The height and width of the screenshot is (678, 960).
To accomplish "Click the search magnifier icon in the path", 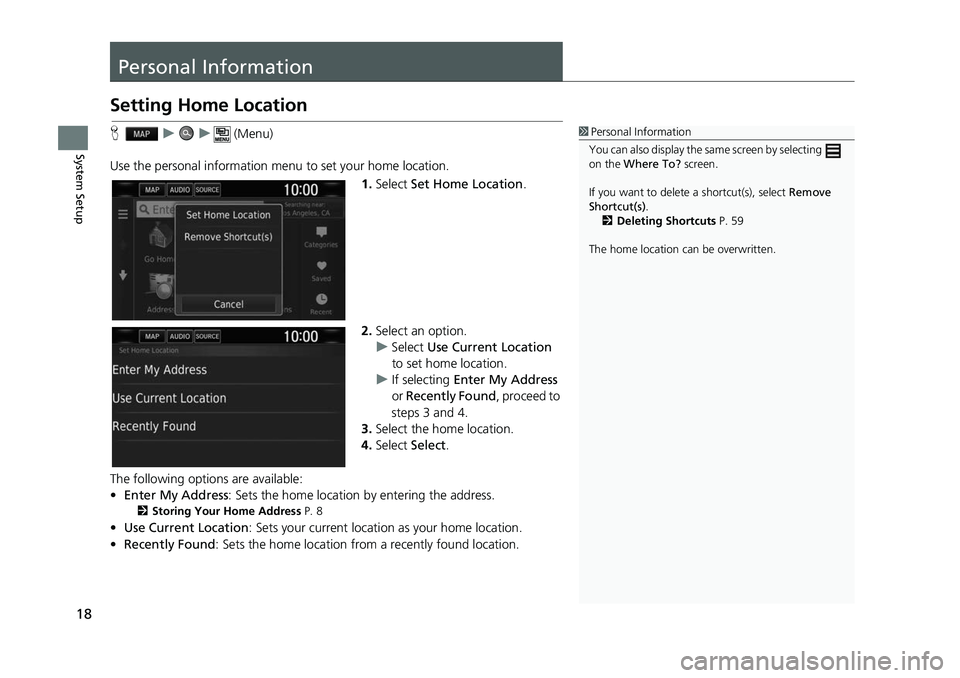I will [x=186, y=134].
